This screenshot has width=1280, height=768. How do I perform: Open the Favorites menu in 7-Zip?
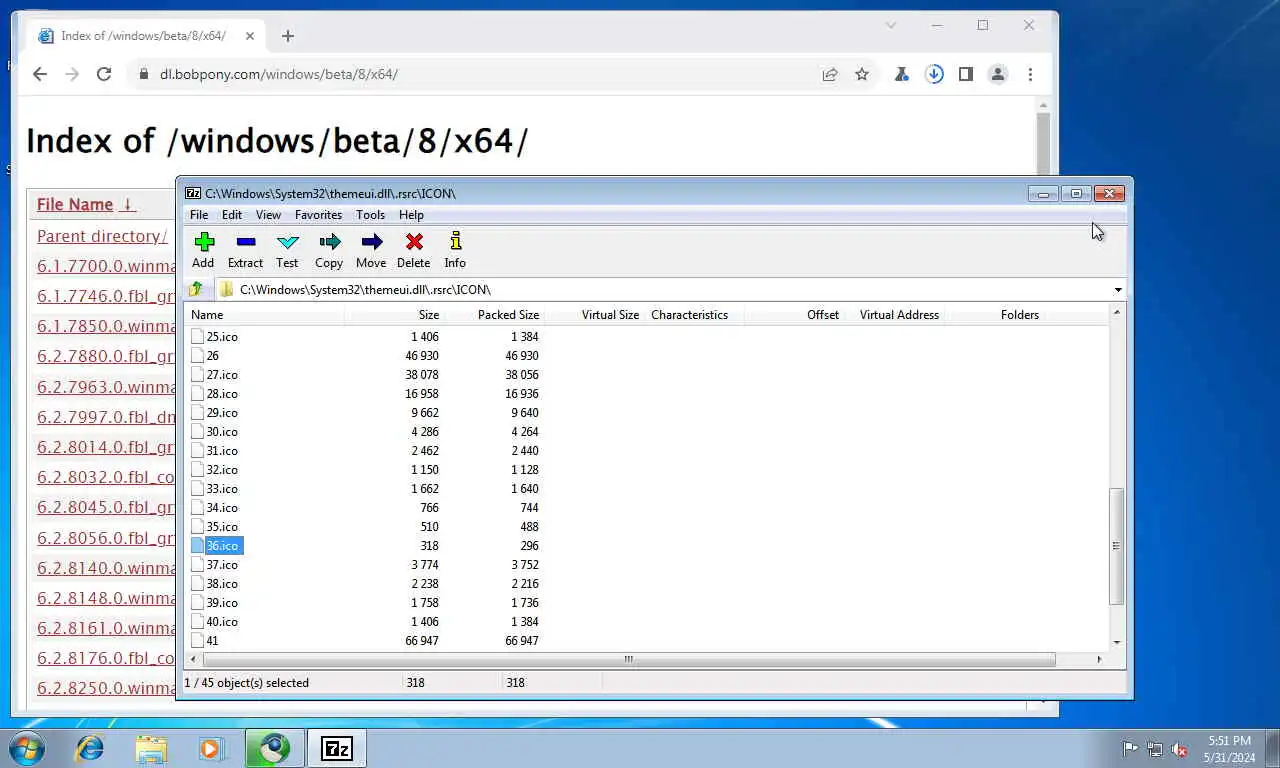pyautogui.click(x=318, y=215)
